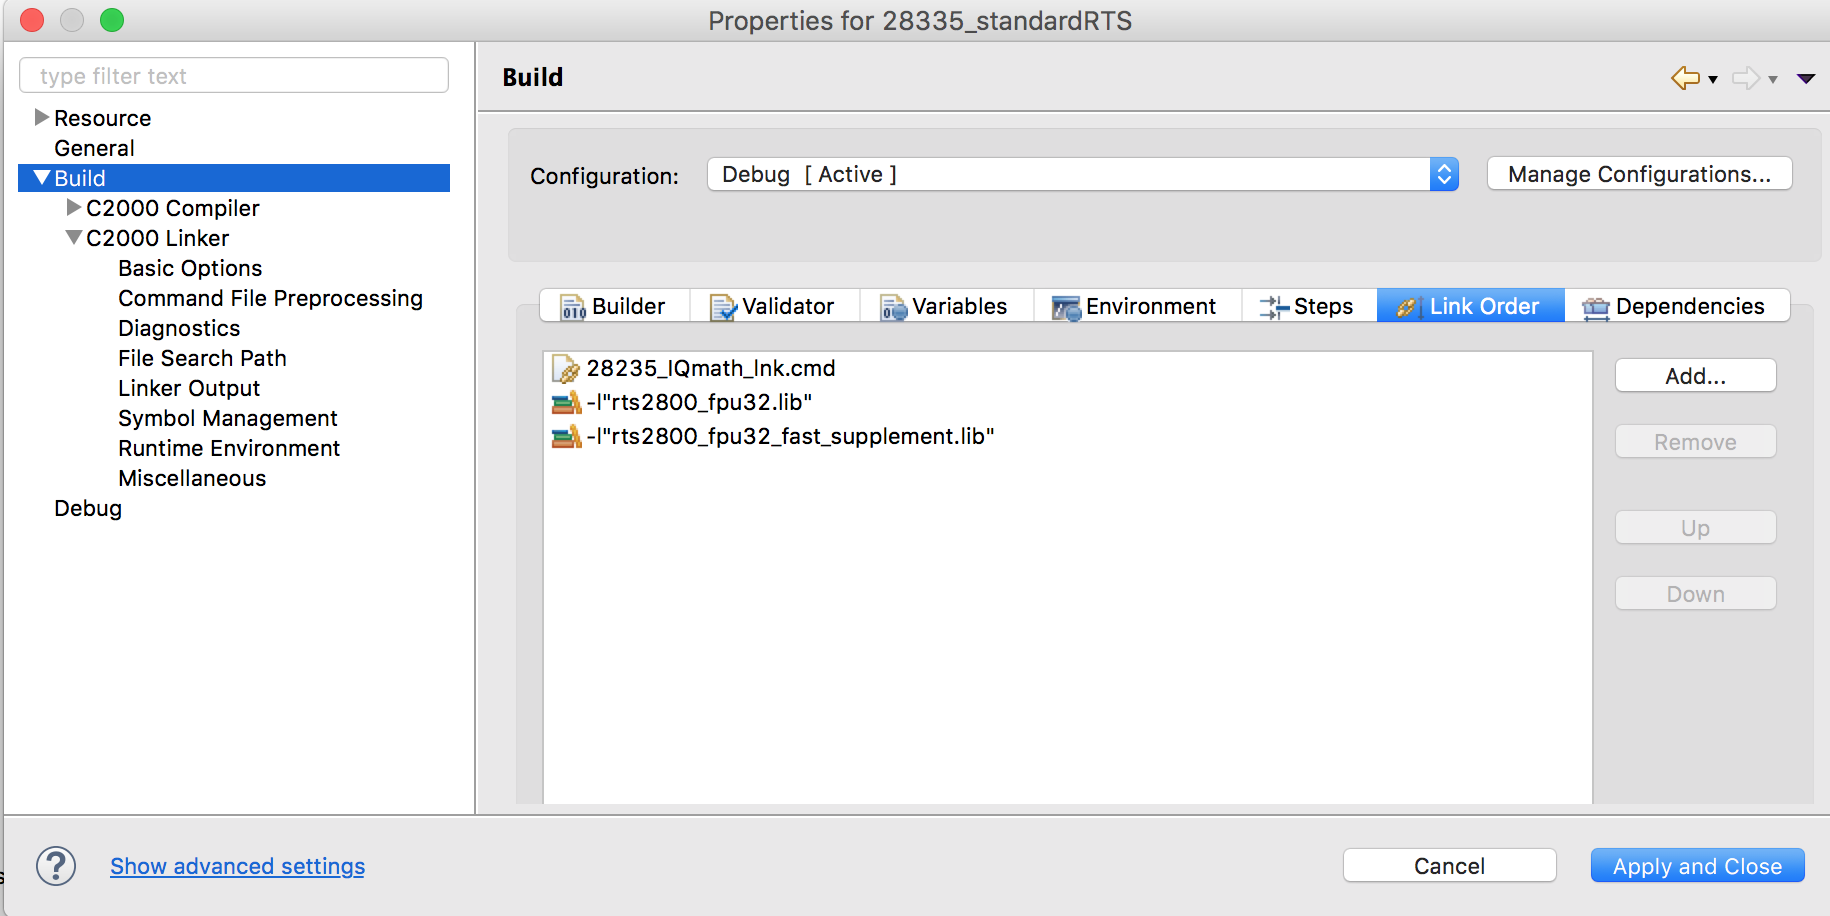Click the 28235_IQmath_lnk.cmd file icon

tap(566, 369)
